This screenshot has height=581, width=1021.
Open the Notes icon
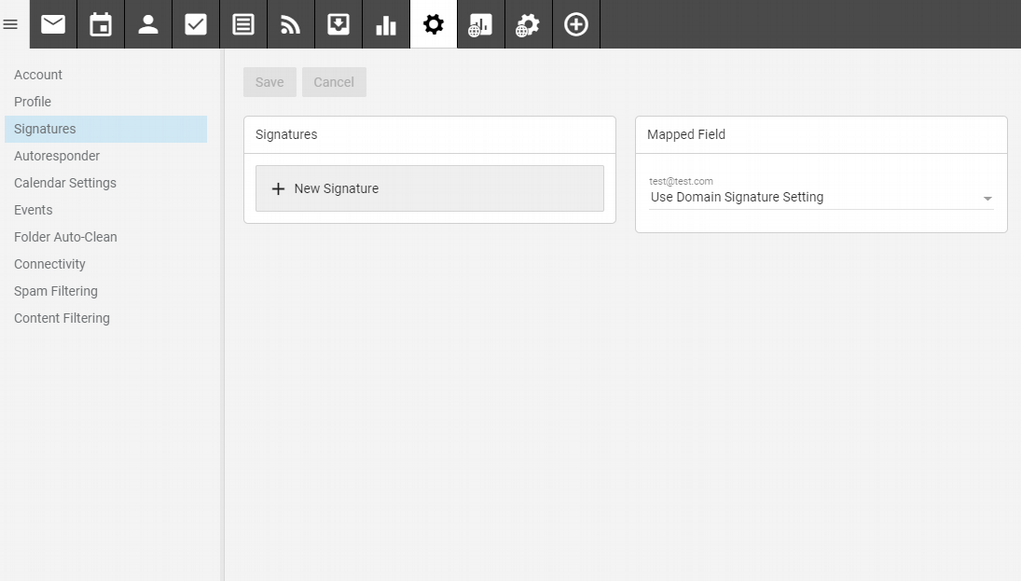point(244,24)
